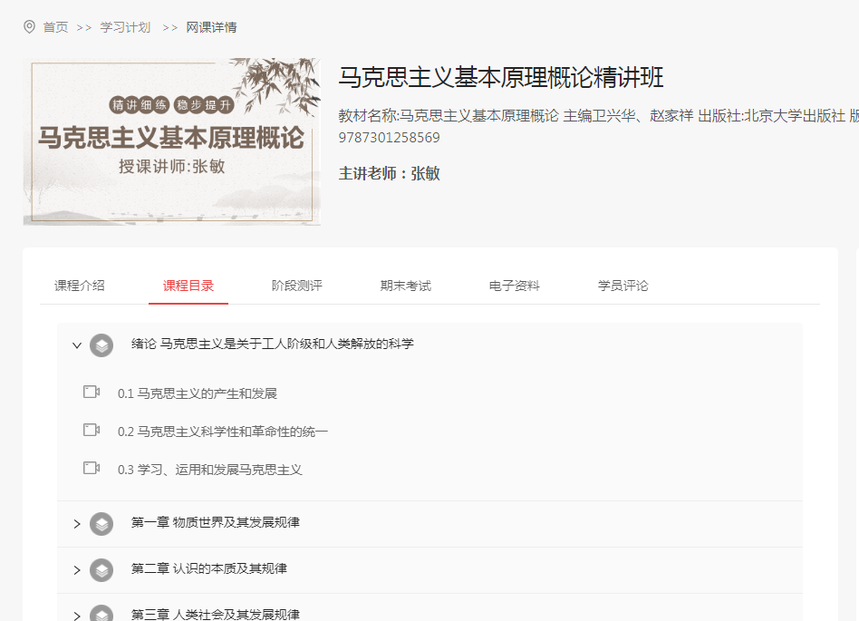
Task: Open 电子资料 tab
Action: pos(514,285)
